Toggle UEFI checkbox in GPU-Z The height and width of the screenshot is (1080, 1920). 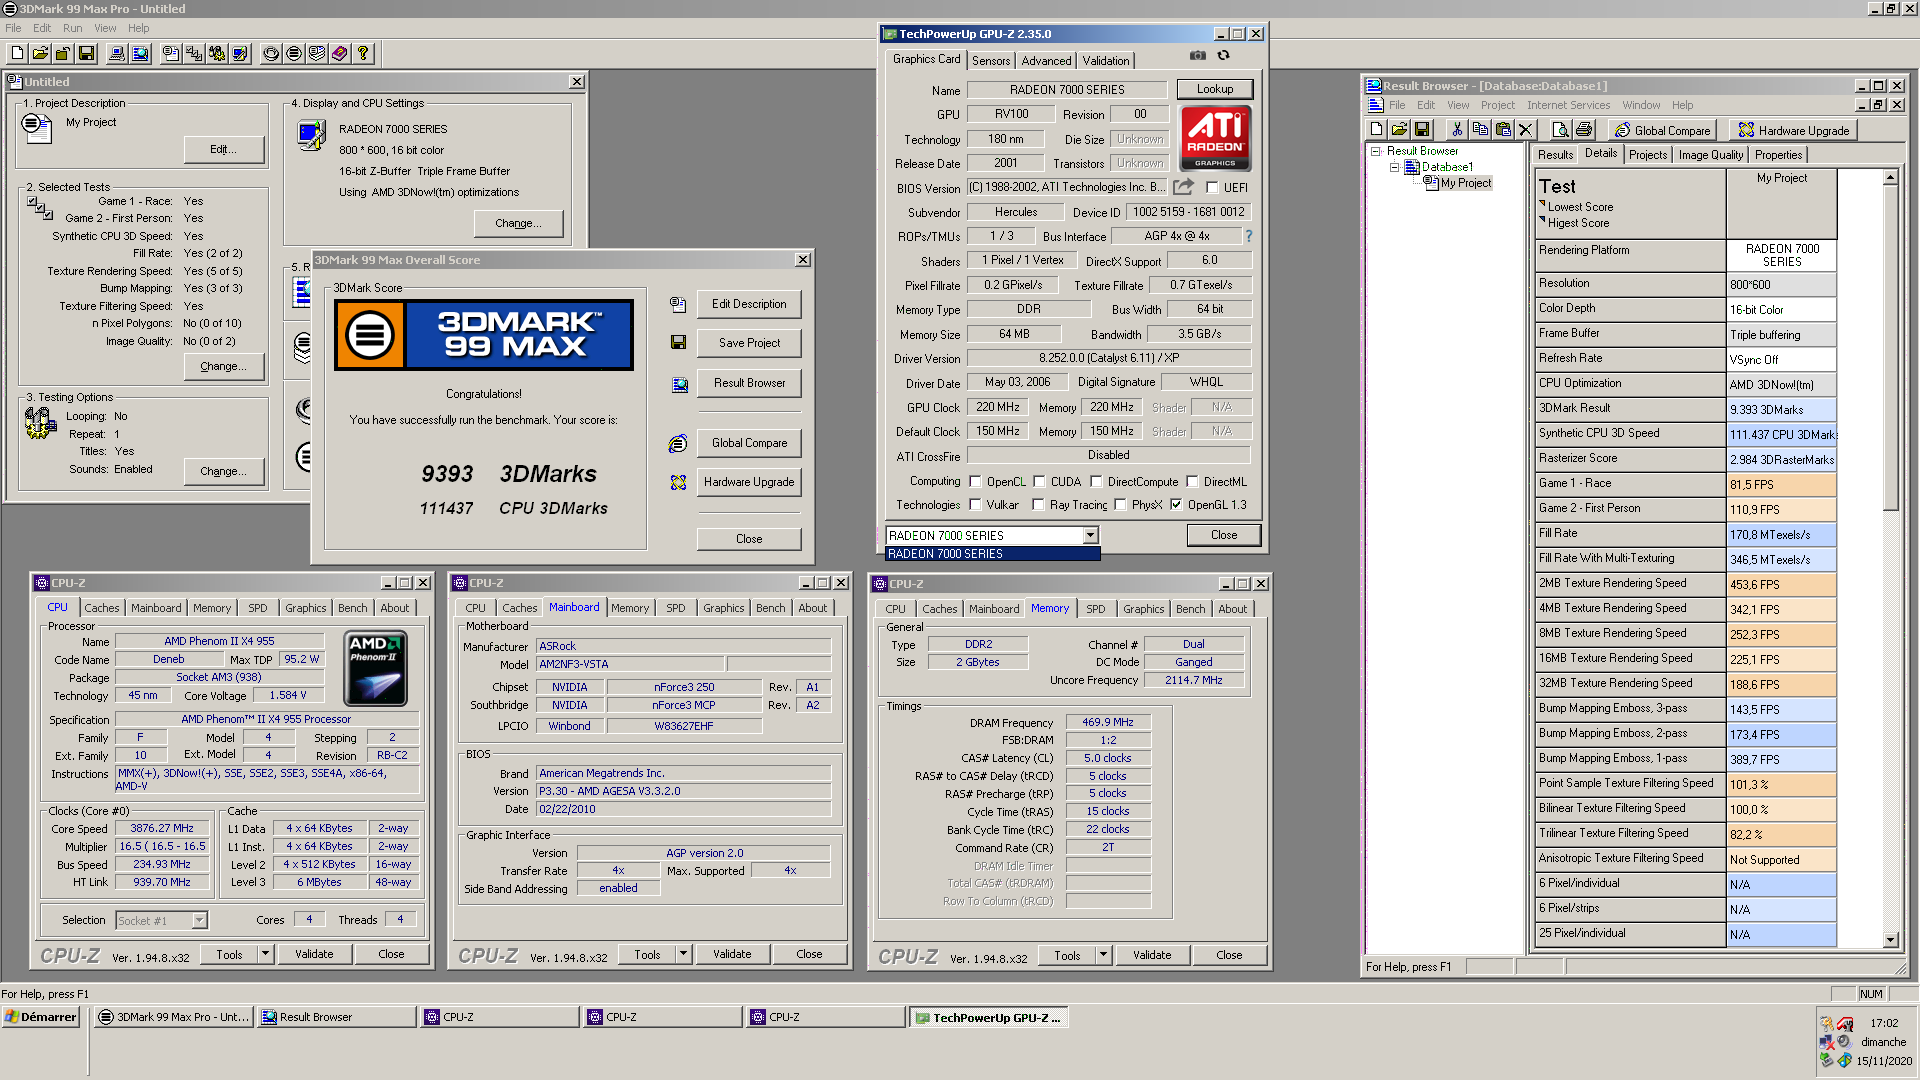coord(1212,188)
